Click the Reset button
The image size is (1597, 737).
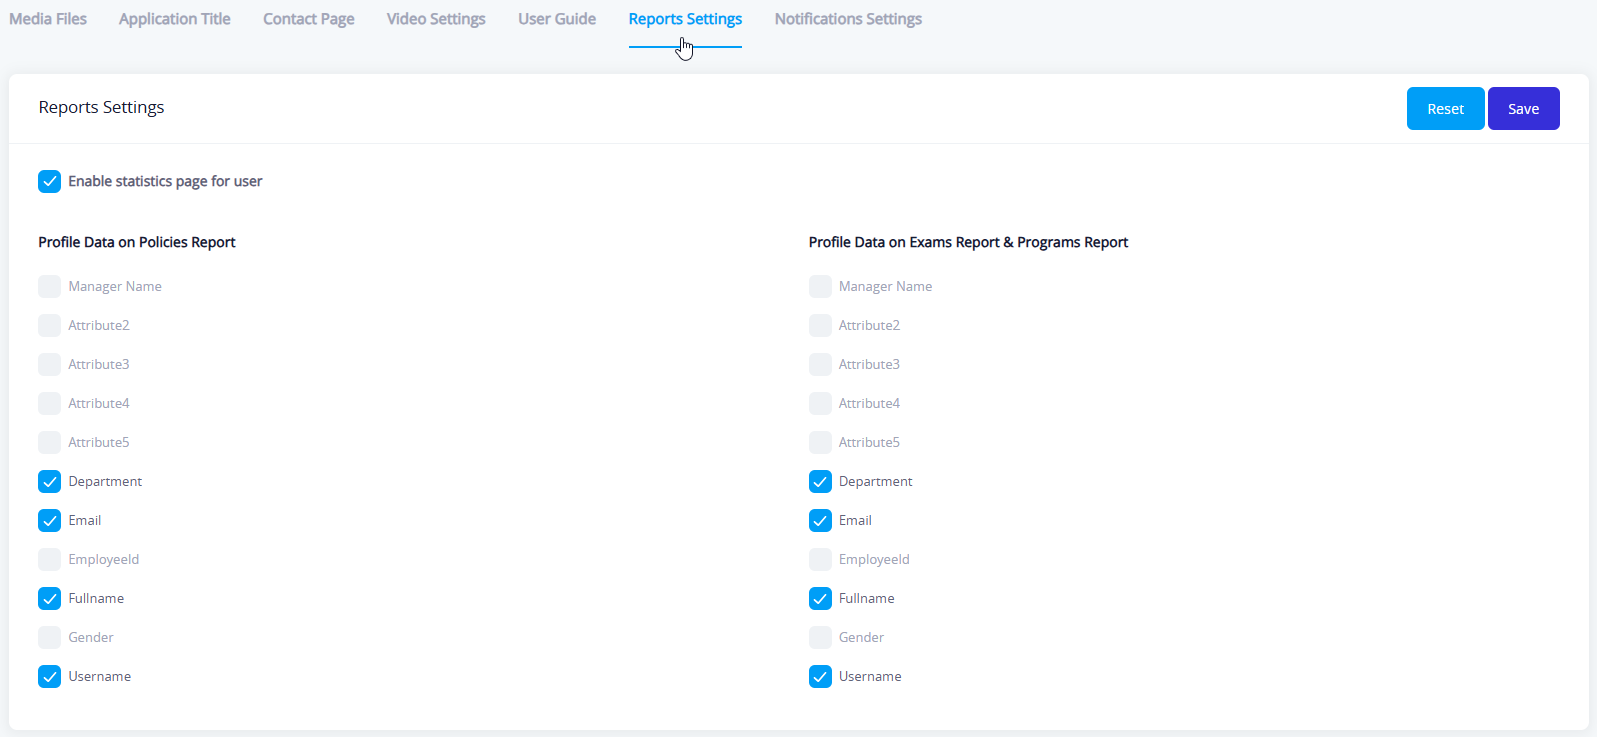tap(1445, 109)
